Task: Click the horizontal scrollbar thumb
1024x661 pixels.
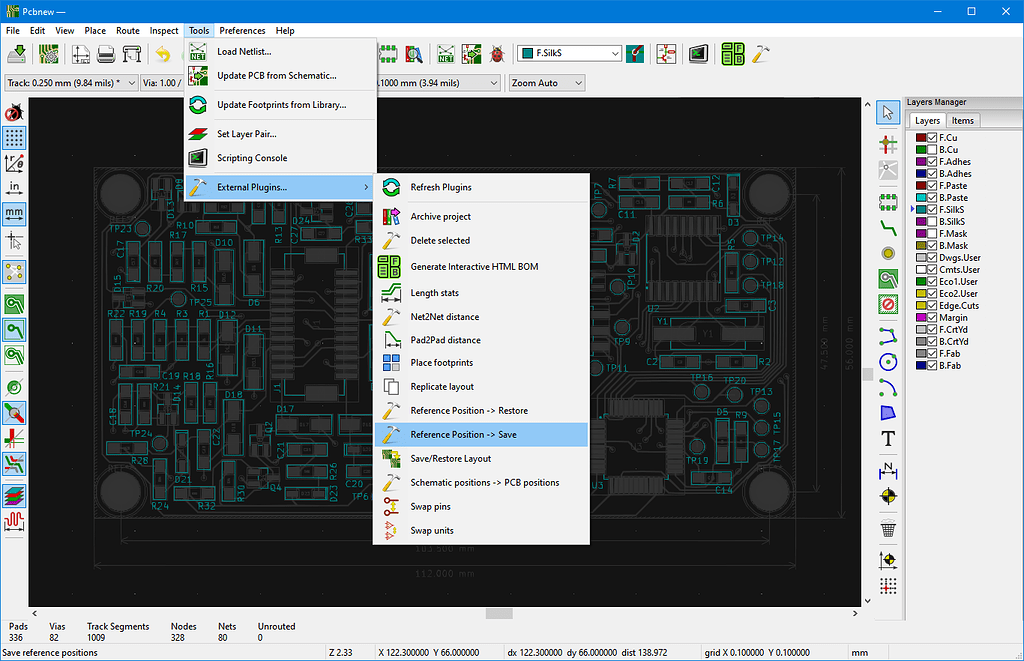Action: (499, 613)
